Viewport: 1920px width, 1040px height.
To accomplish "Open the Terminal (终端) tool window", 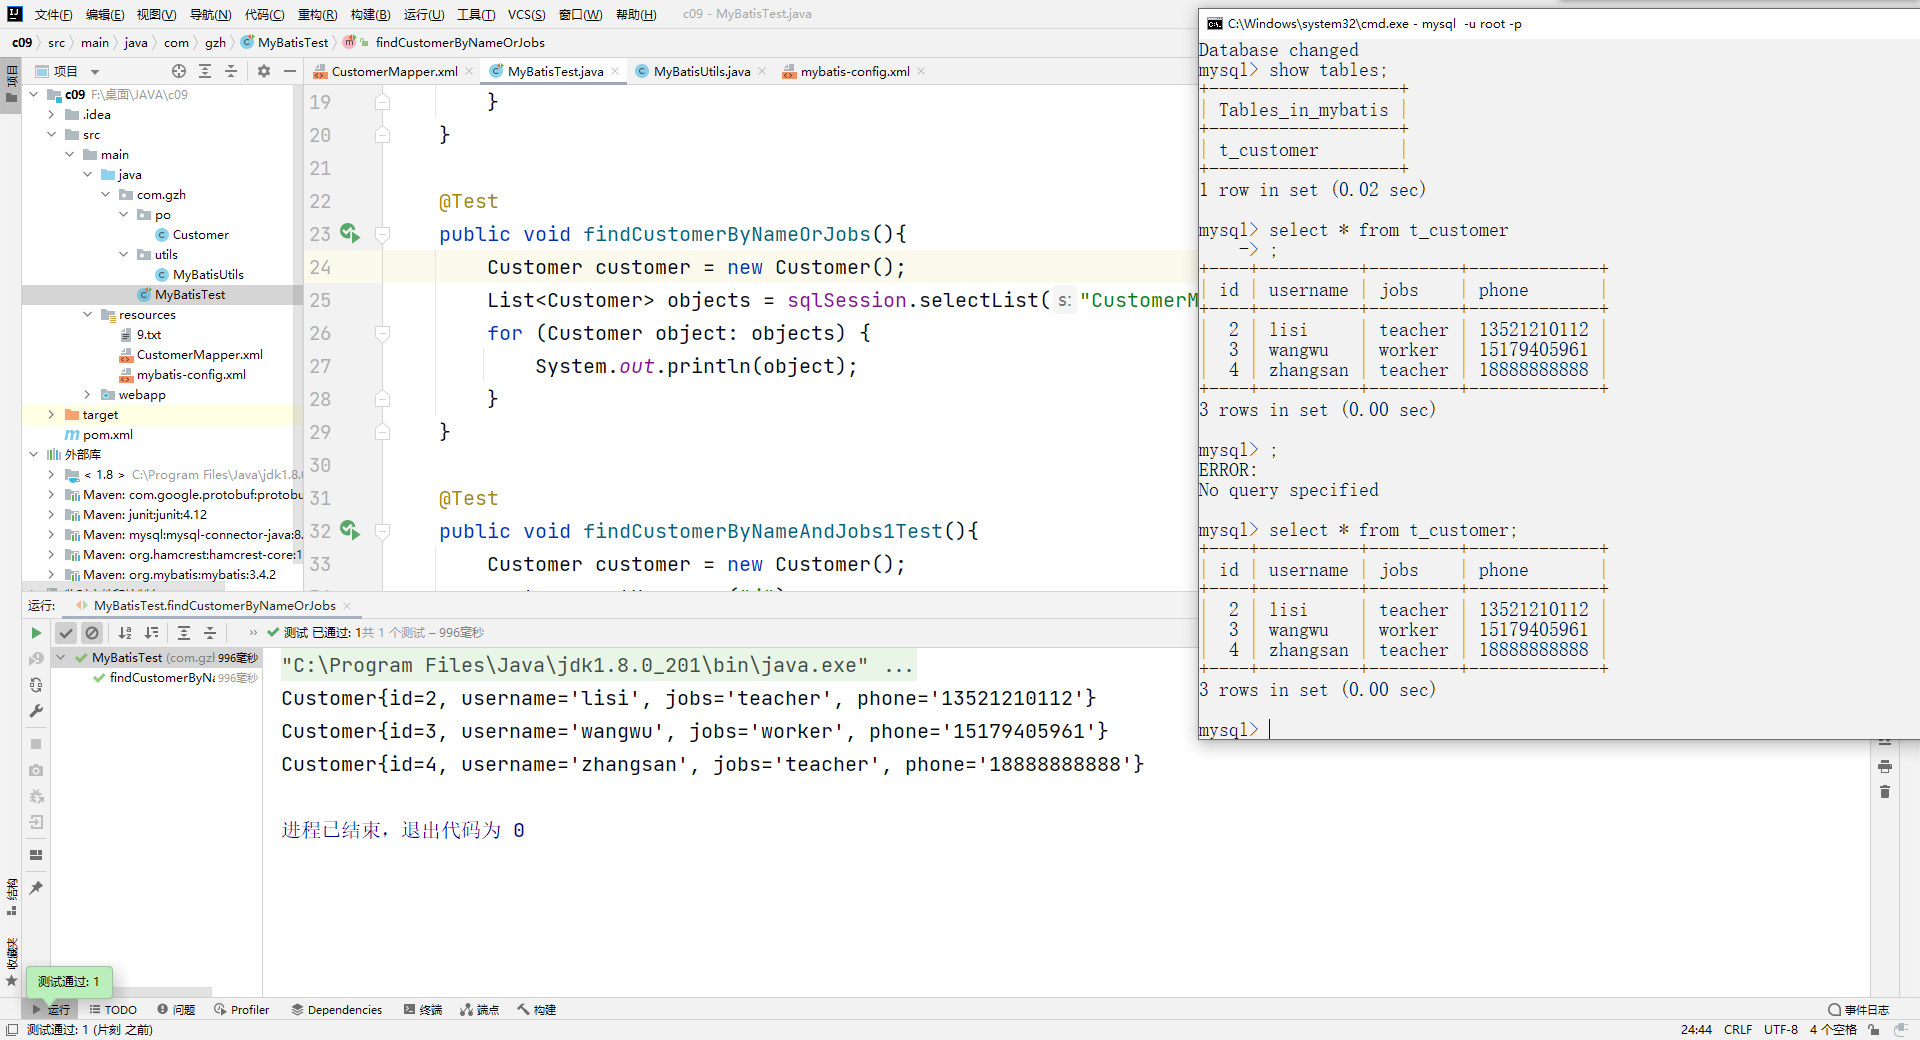I will coord(423,1010).
